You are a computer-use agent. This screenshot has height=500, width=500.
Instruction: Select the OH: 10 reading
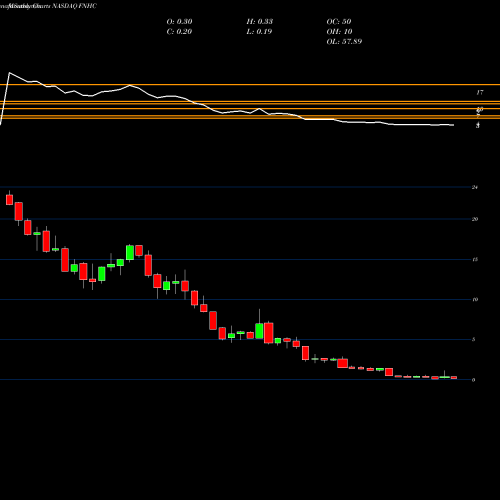click(x=339, y=32)
